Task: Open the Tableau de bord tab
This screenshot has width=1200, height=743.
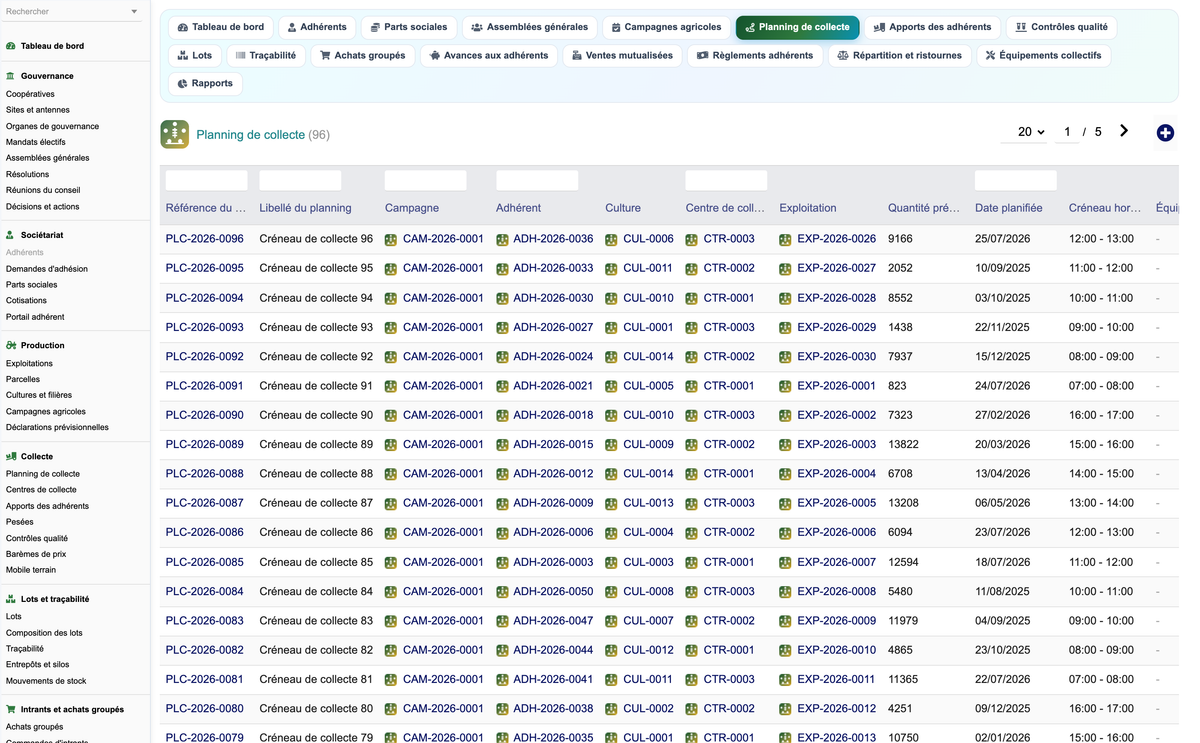Action: click(221, 27)
